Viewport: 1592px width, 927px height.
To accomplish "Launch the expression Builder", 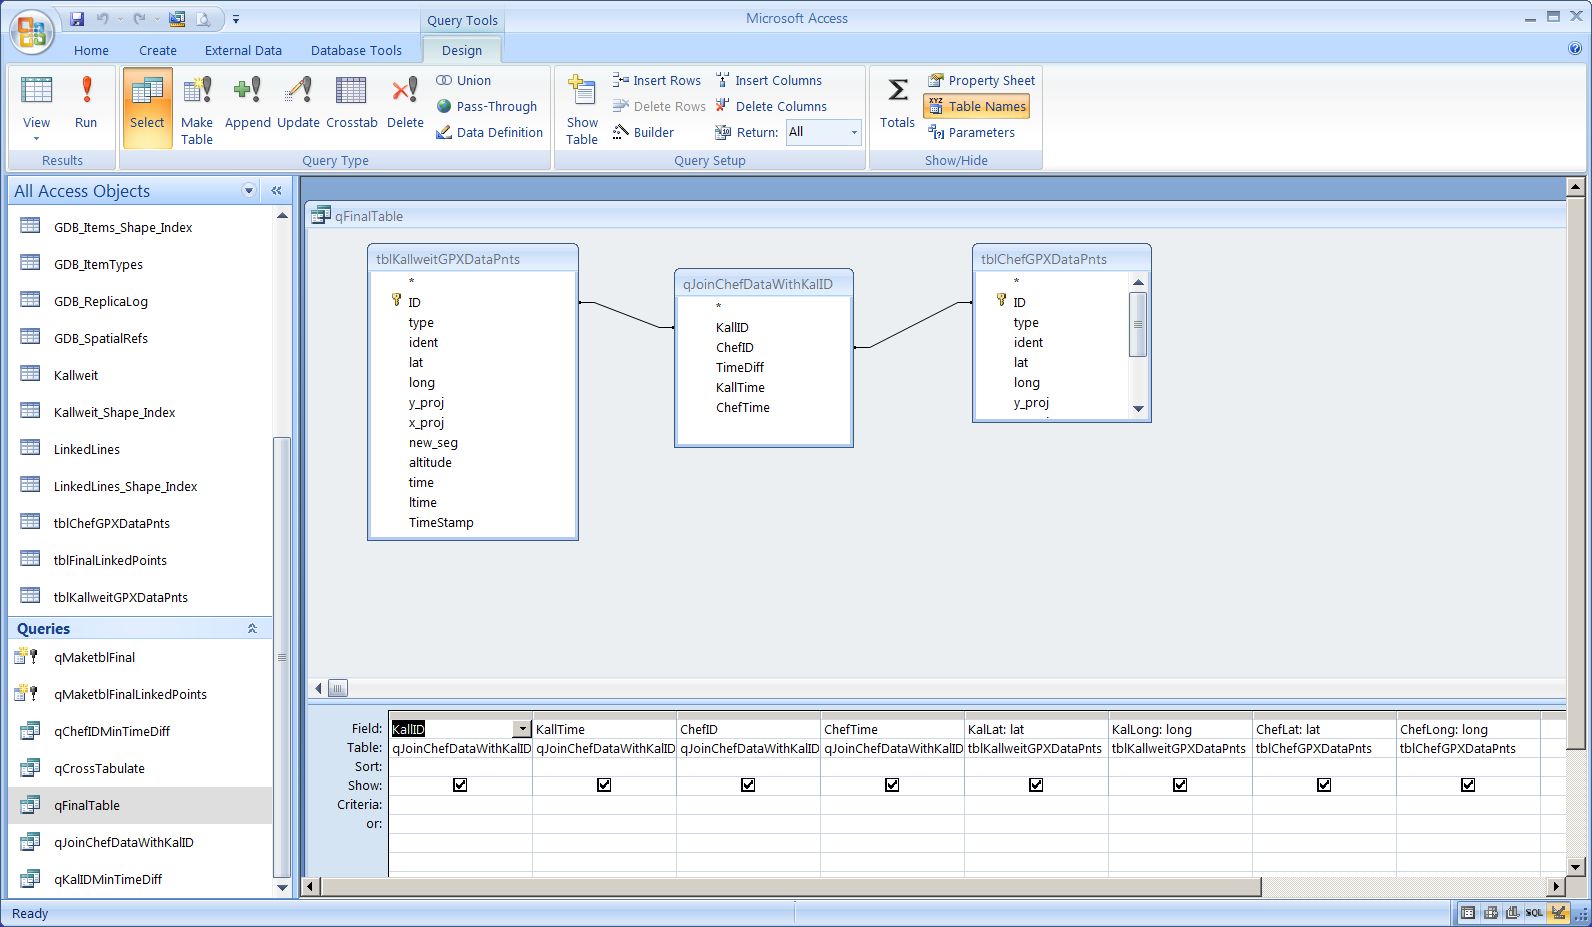I will coord(643,132).
